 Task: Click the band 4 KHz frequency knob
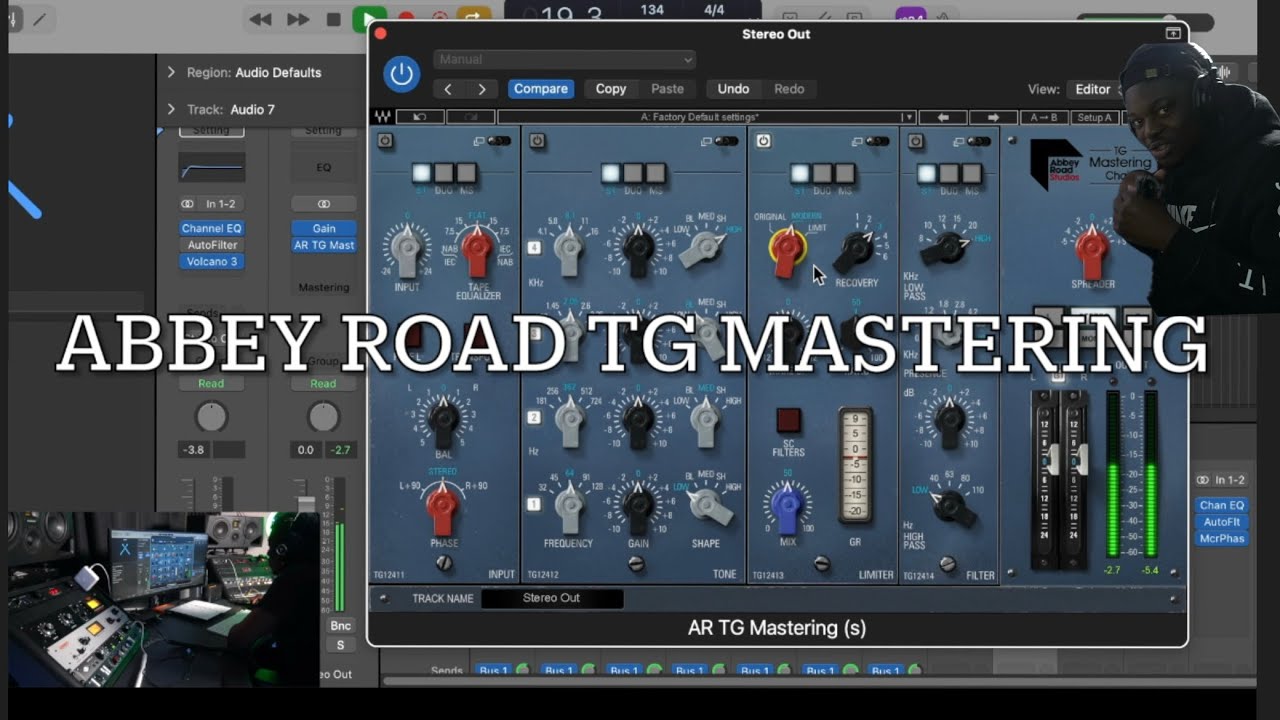[x=569, y=249]
